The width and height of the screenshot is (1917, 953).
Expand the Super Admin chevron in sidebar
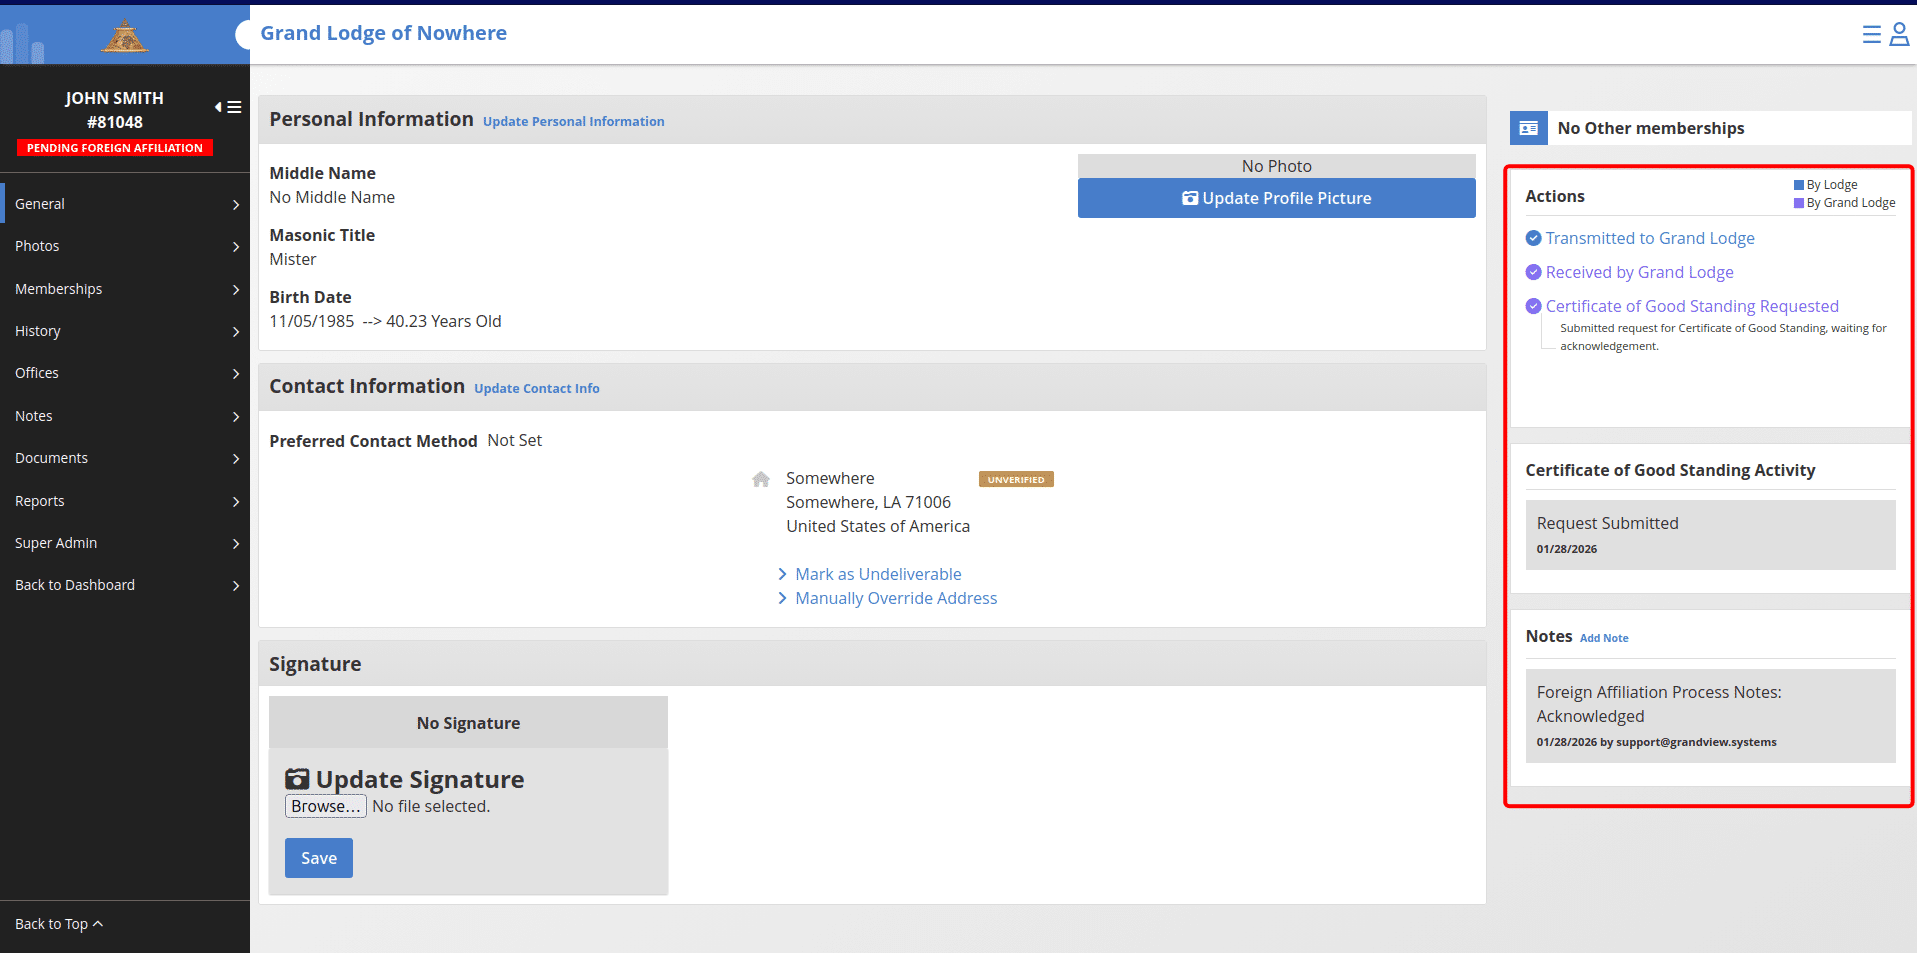(x=236, y=544)
